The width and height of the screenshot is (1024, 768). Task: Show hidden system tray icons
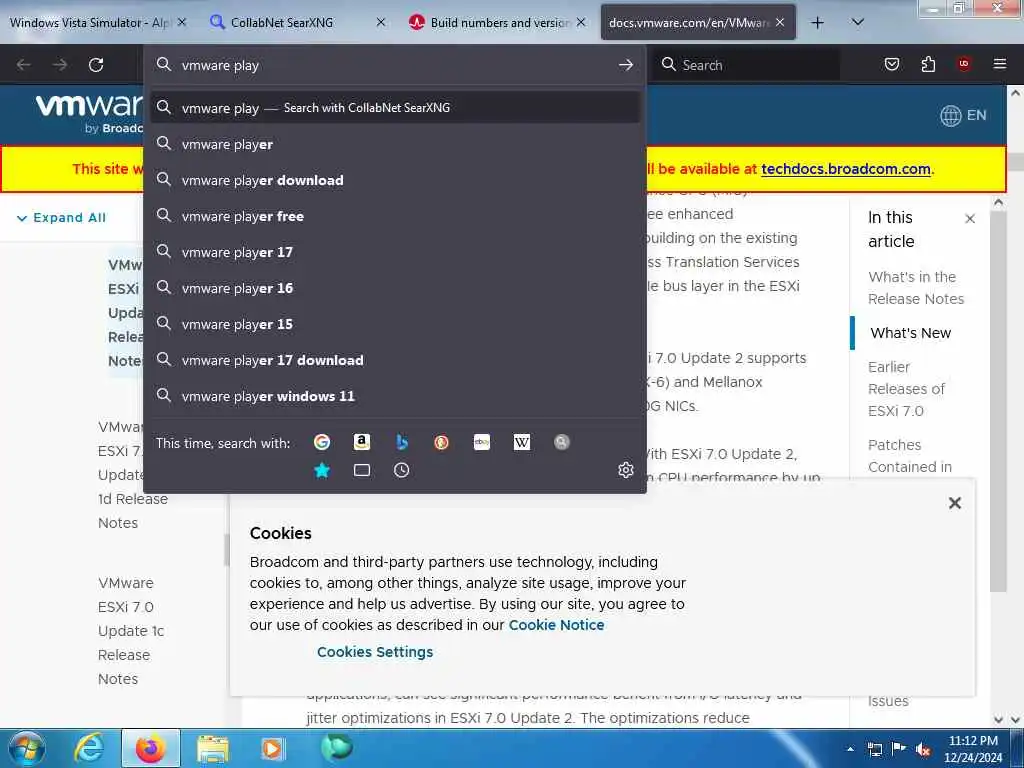[850, 749]
